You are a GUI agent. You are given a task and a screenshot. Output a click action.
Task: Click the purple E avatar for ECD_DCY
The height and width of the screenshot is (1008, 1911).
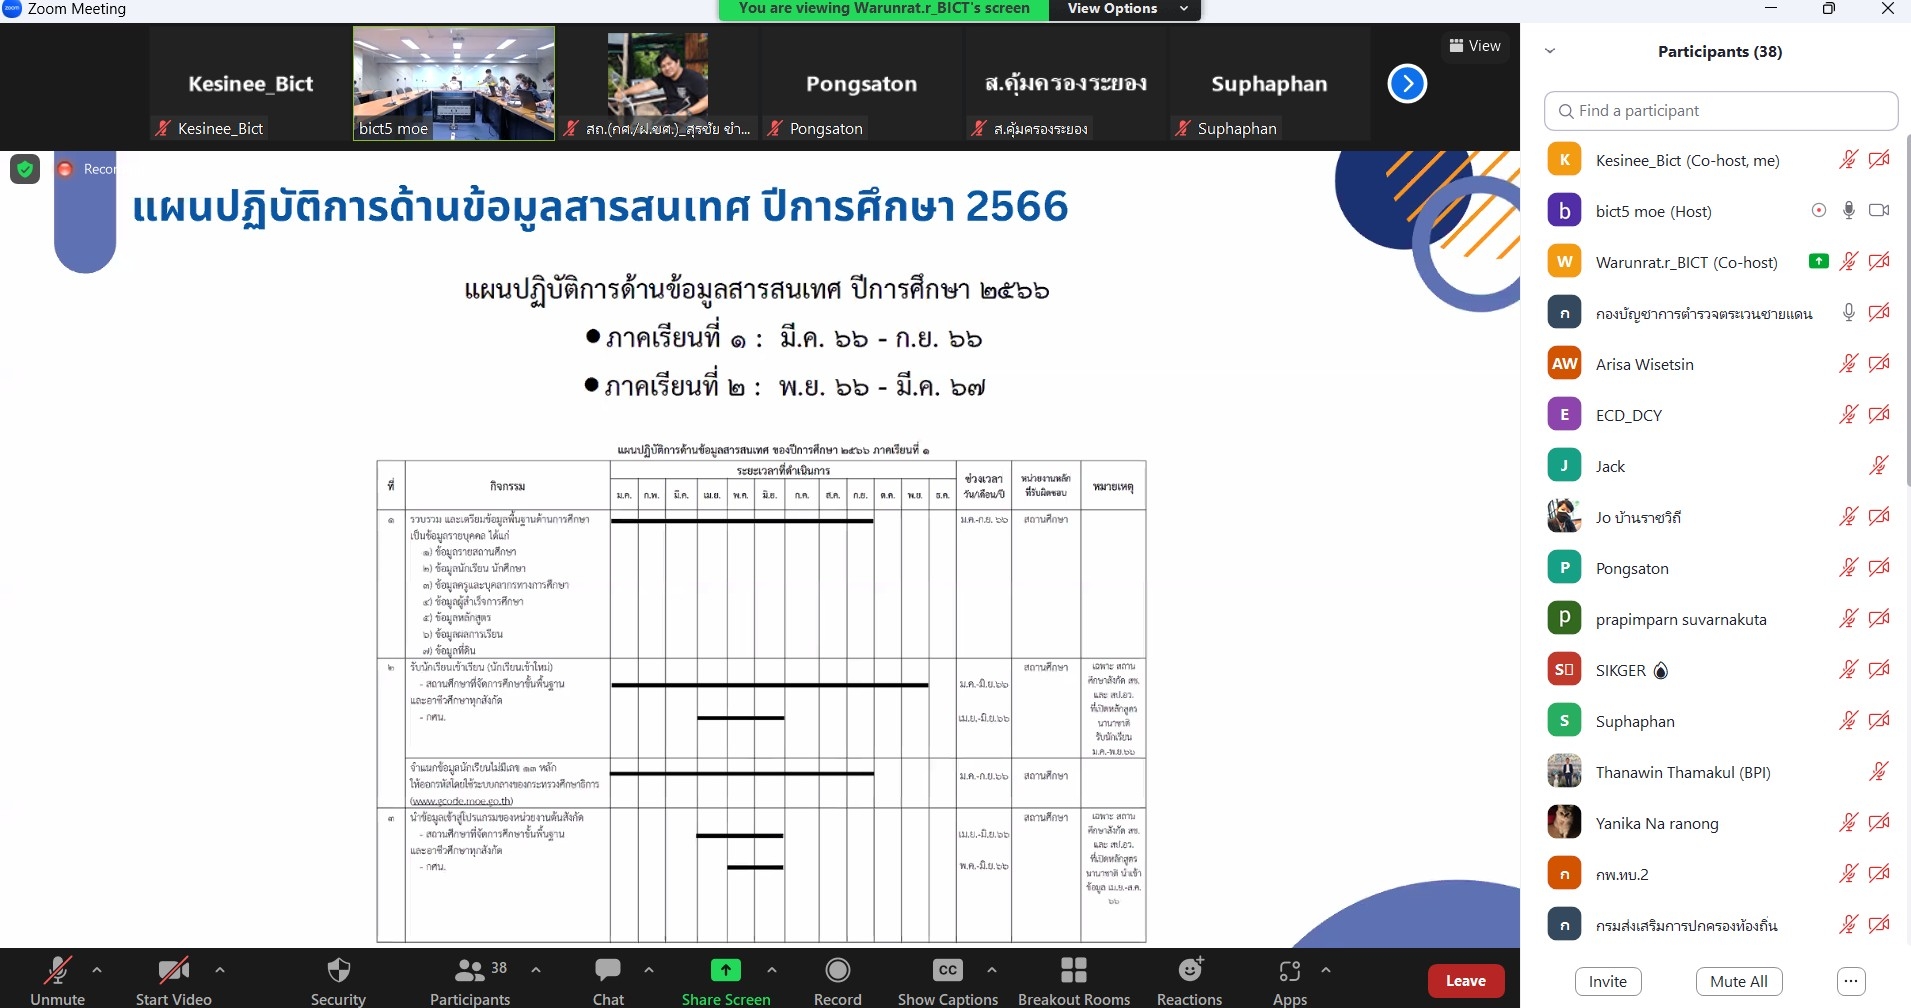coord(1564,415)
